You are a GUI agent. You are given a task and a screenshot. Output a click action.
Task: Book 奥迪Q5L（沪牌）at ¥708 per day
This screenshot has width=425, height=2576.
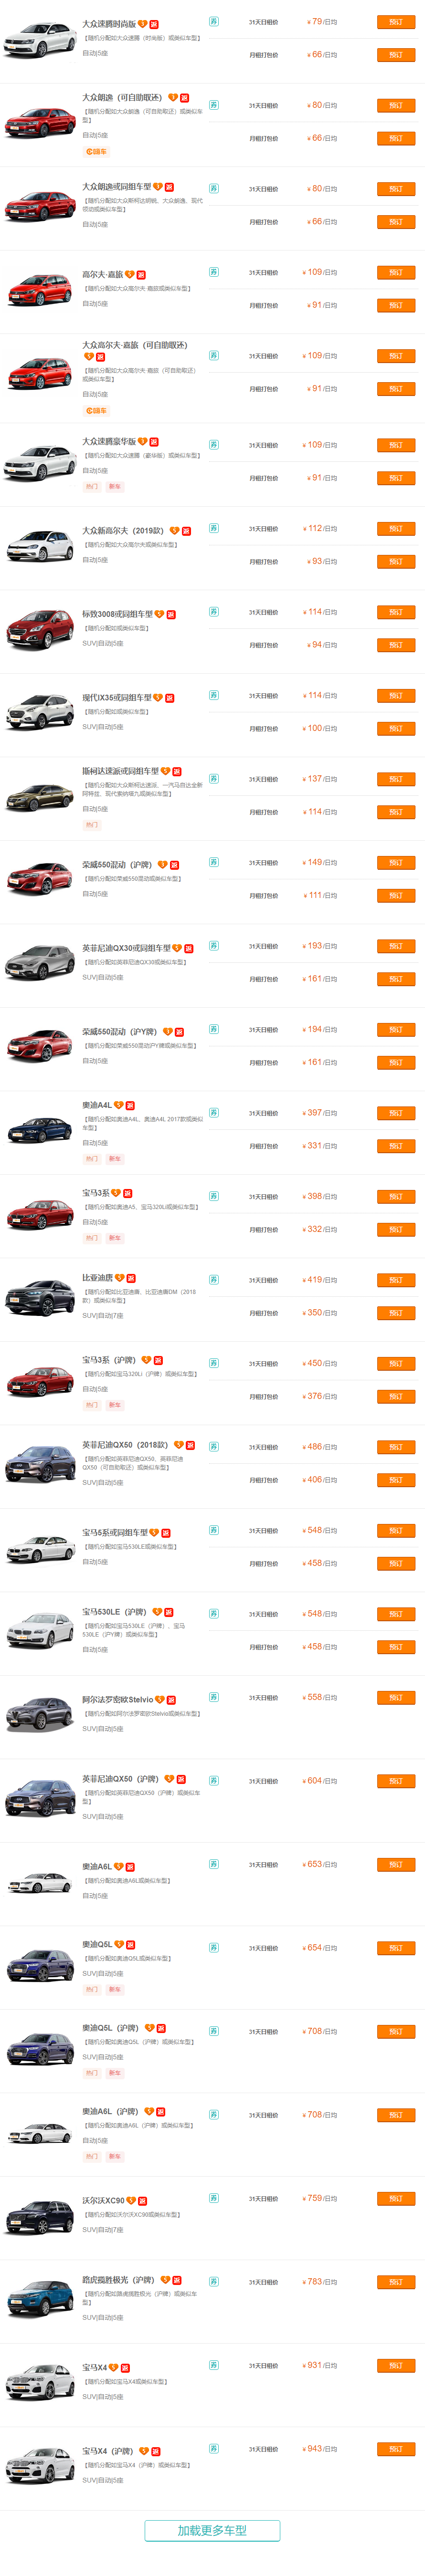click(396, 2032)
